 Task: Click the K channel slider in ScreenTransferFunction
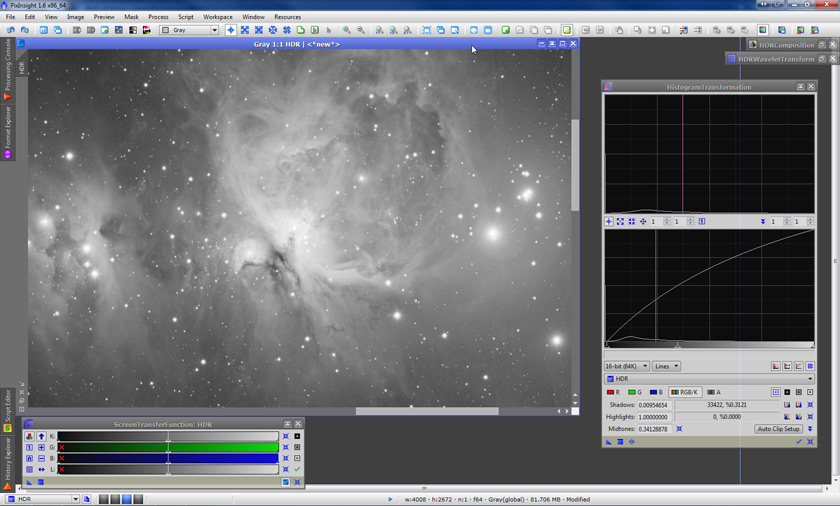pyautogui.click(x=168, y=437)
